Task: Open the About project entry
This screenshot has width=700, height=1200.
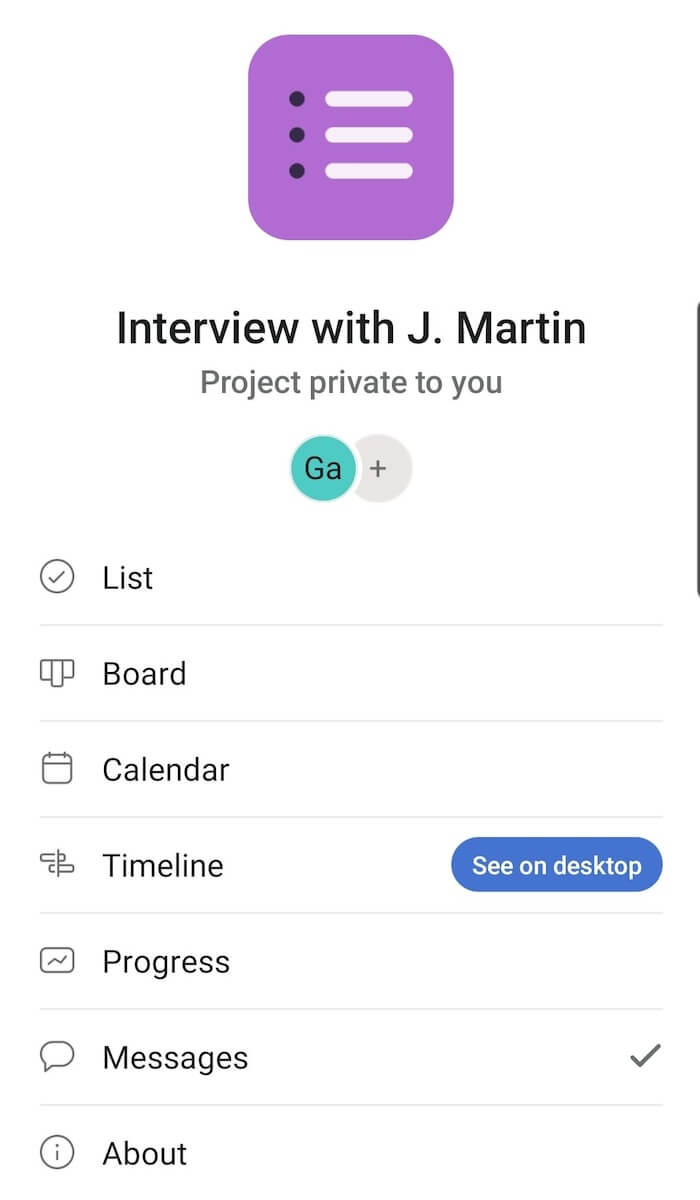Action: (145, 1154)
